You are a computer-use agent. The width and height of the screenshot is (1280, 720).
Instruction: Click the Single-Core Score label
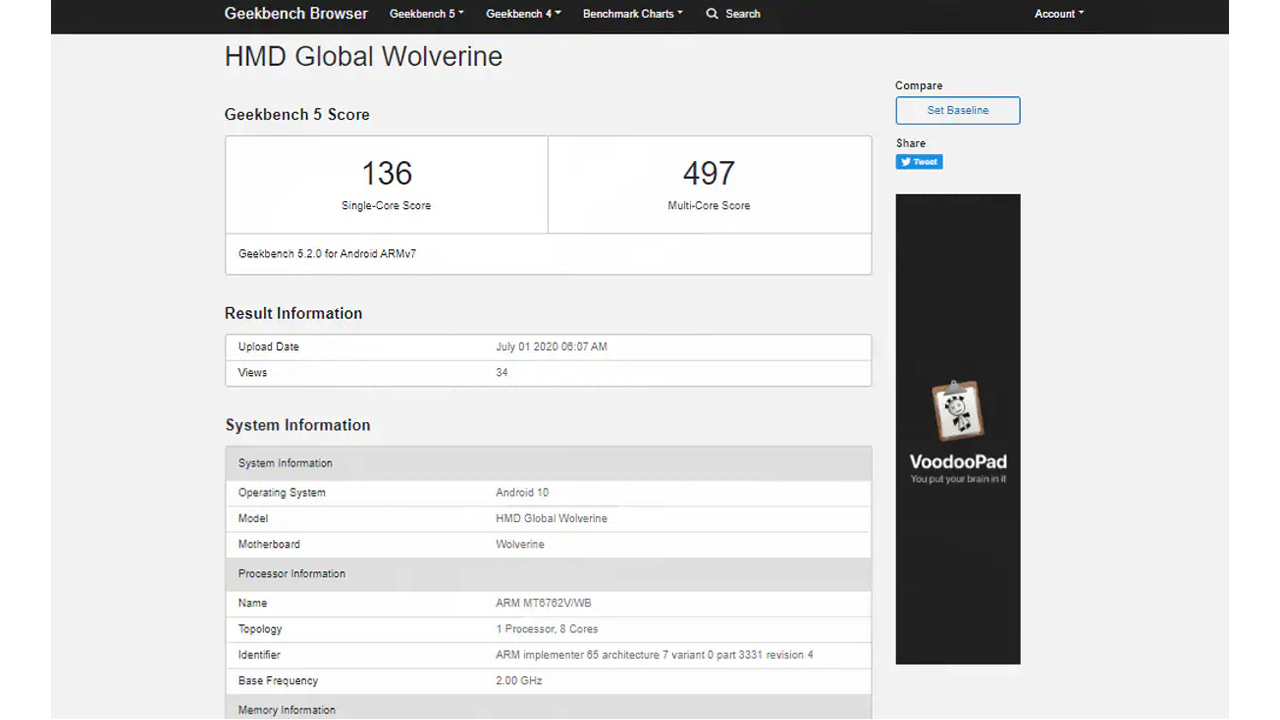pos(386,206)
